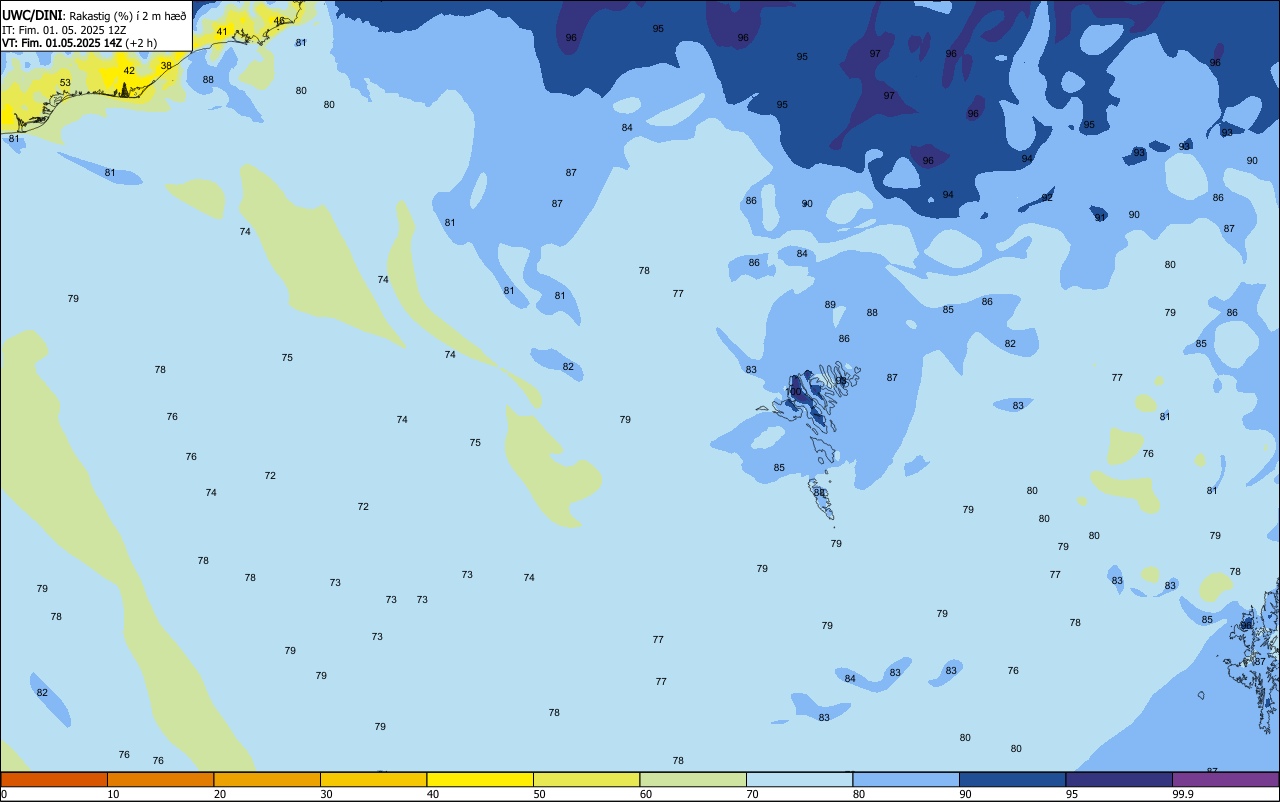
Task: Click the legend tick label '70'
Action: tap(752, 794)
